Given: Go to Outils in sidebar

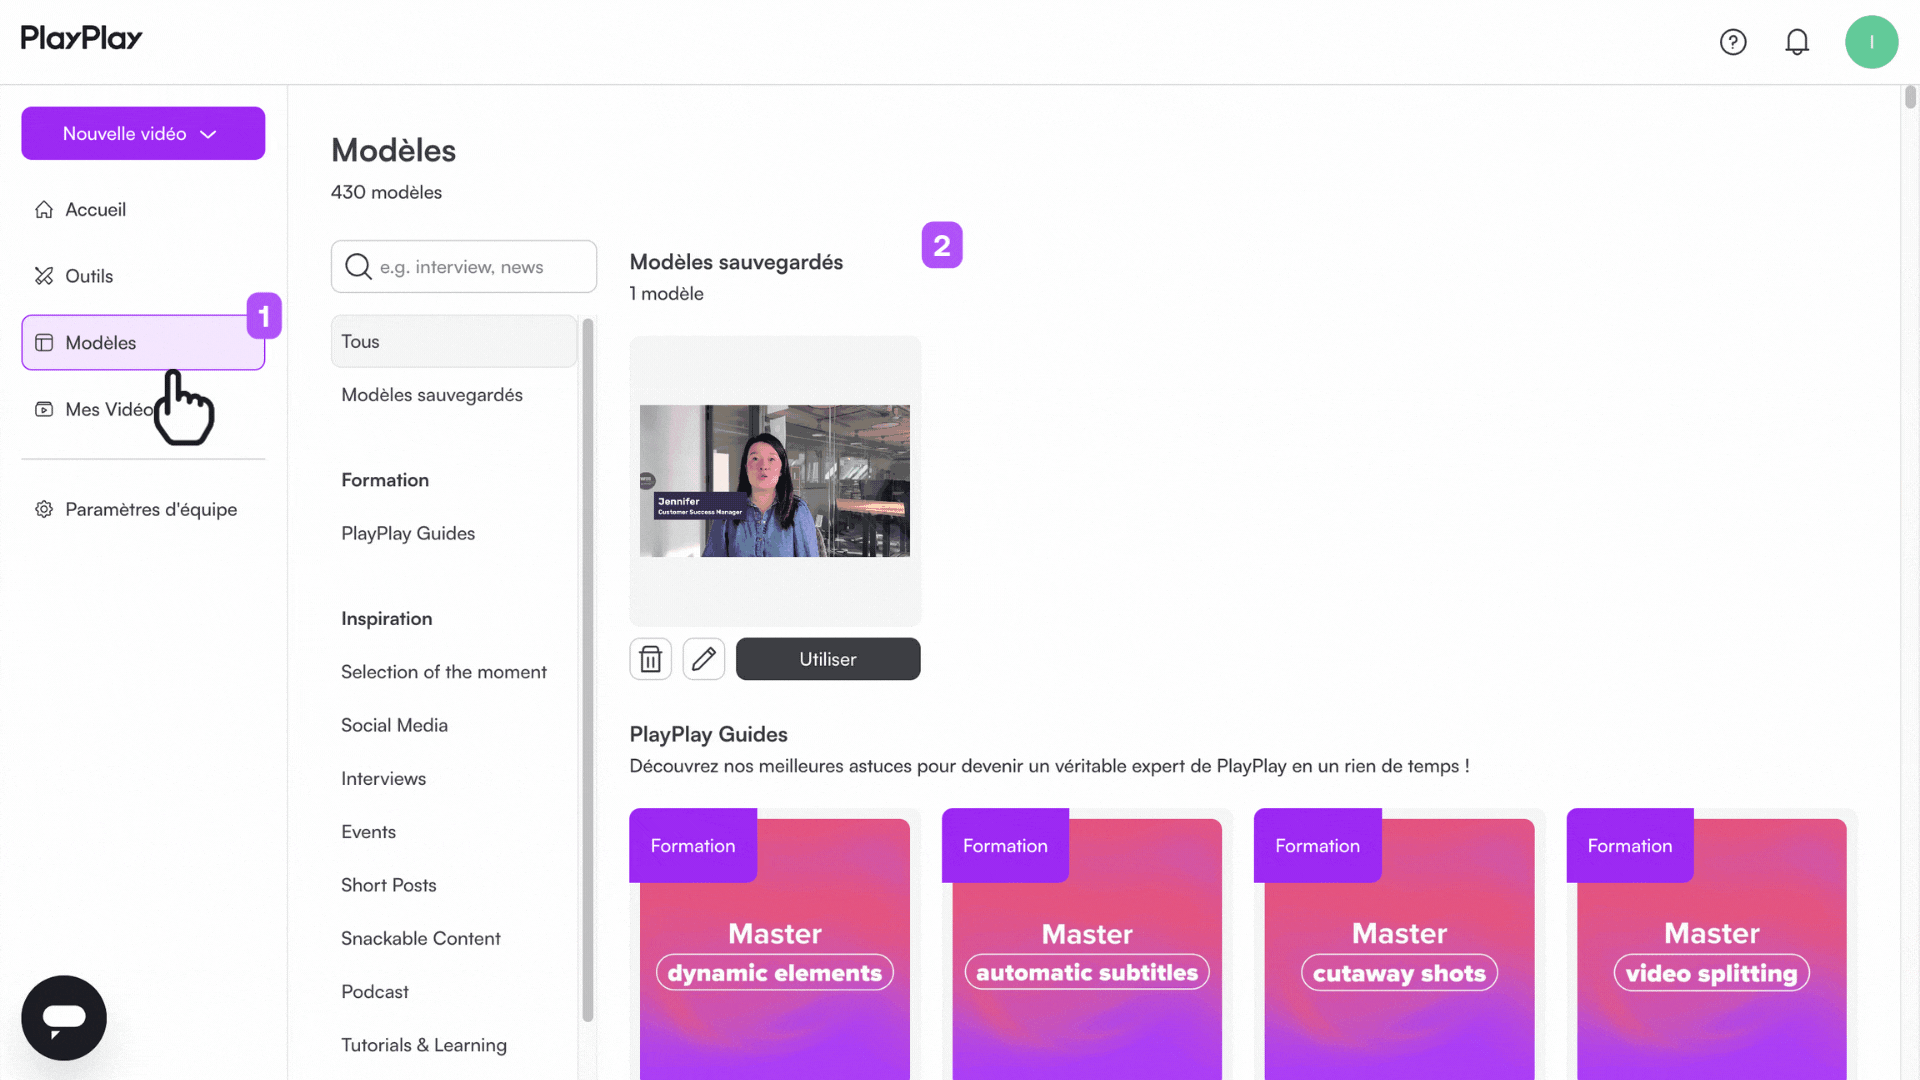Looking at the screenshot, I should (x=89, y=276).
